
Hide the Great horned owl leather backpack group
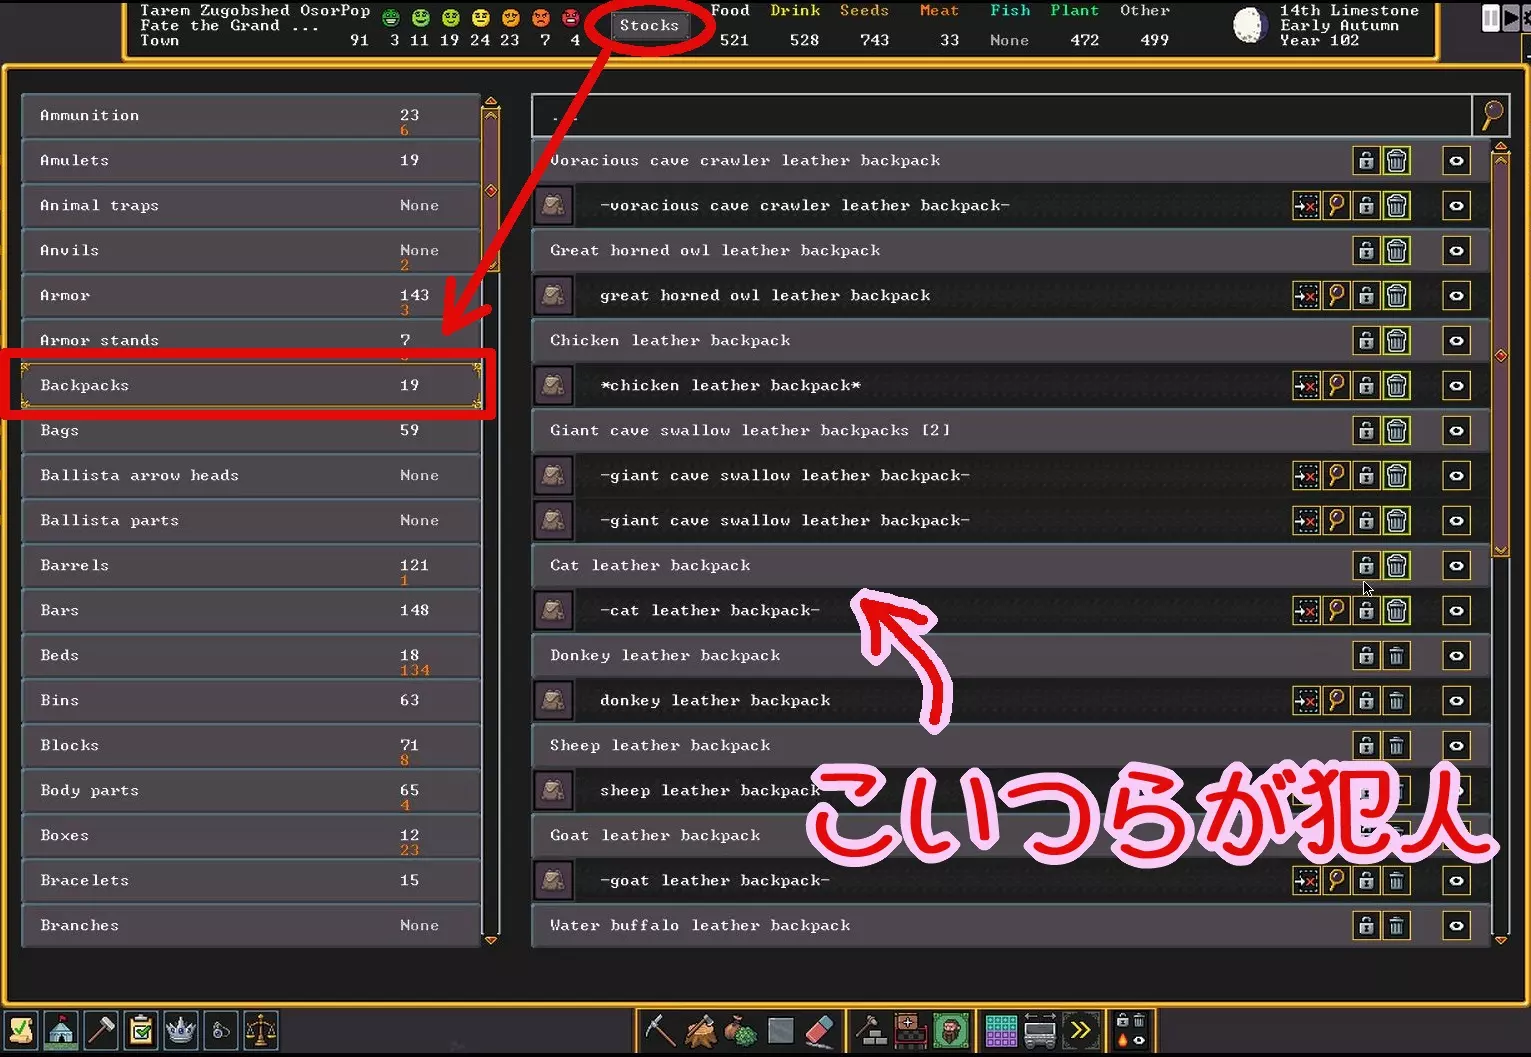[1456, 251]
